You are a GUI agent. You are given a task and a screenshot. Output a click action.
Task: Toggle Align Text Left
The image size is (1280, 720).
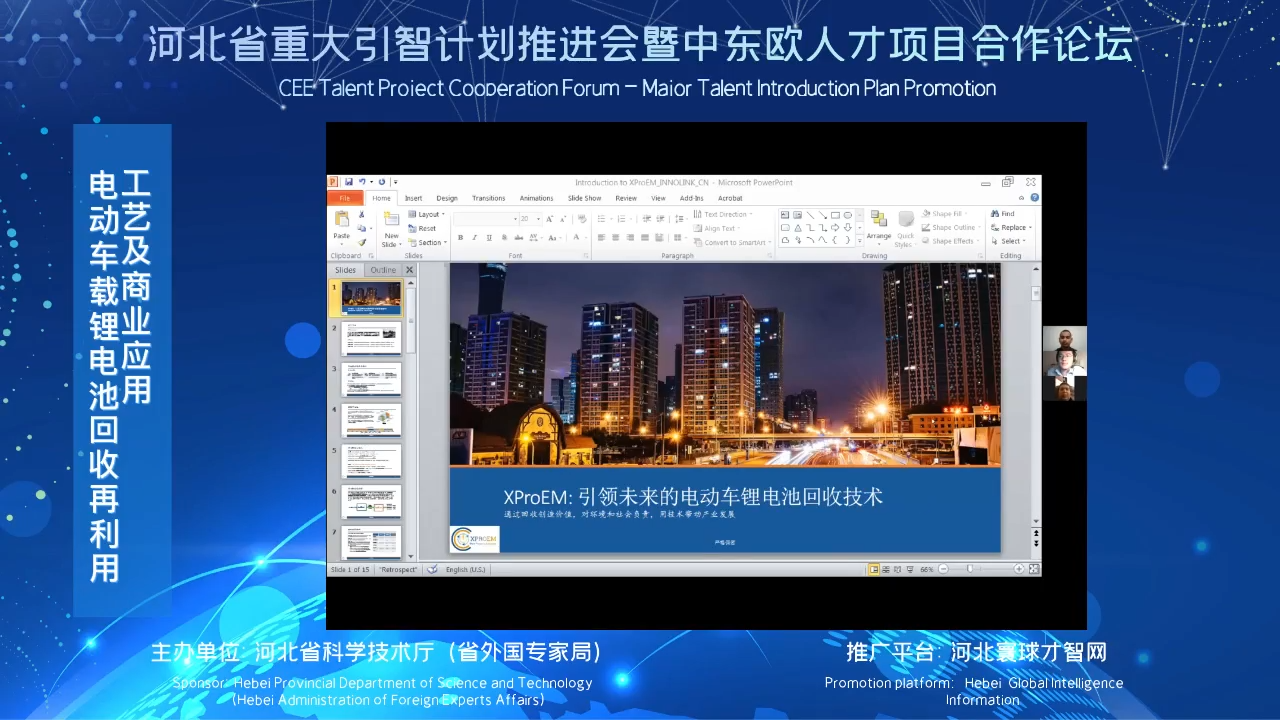click(x=602, y=237)
